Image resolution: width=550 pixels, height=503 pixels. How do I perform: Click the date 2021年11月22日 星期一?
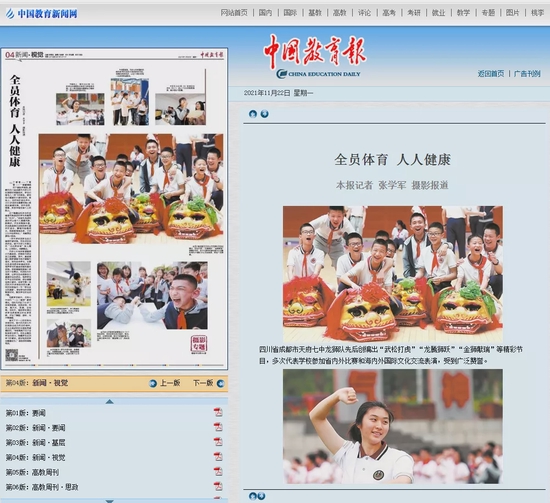(279, 93)
